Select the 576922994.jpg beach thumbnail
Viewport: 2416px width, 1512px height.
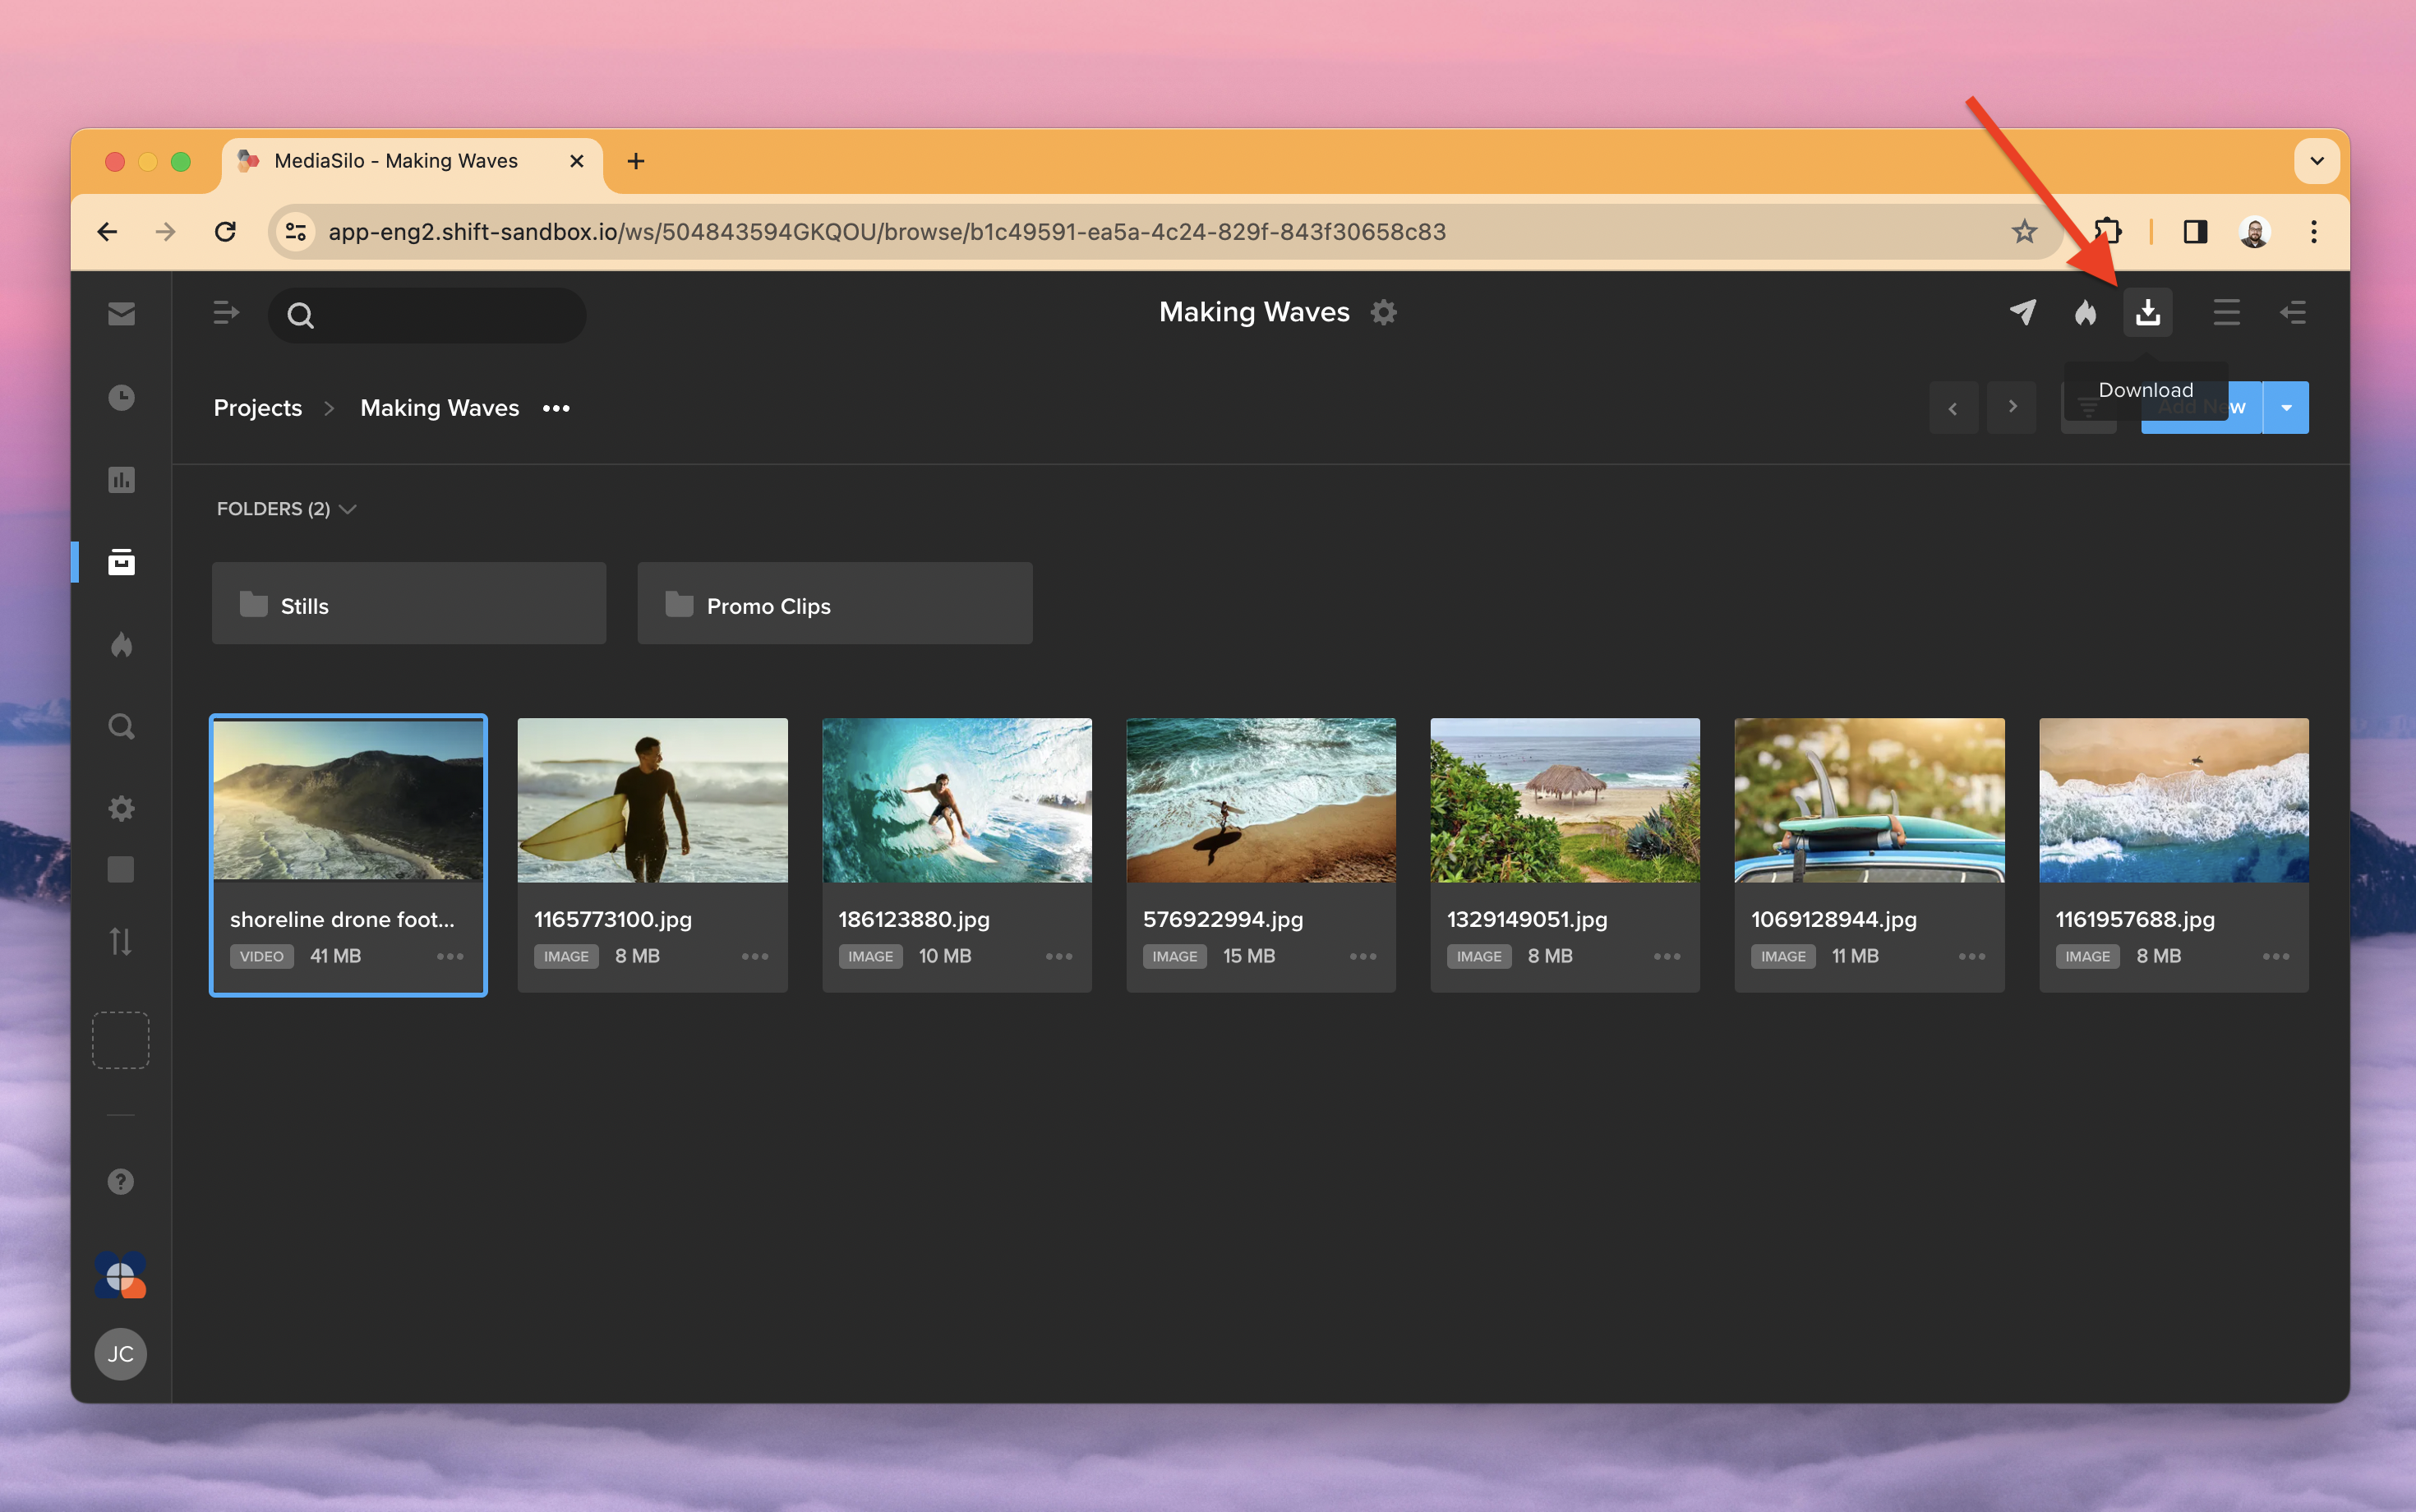[1261, 800]
